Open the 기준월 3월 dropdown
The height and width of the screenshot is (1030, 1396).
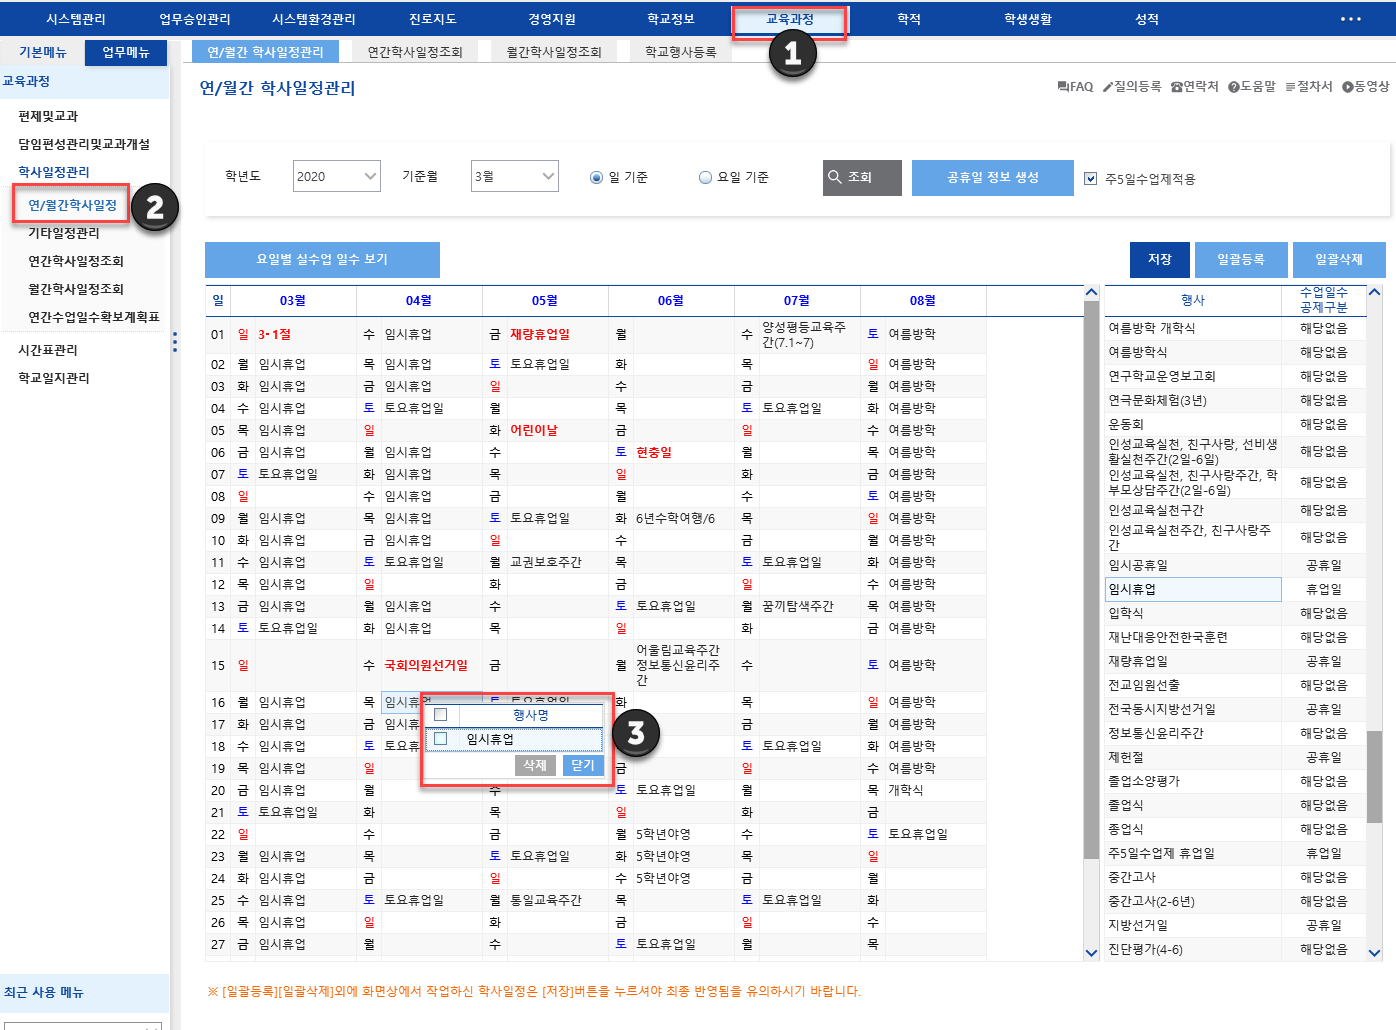[x=515, y=176]
